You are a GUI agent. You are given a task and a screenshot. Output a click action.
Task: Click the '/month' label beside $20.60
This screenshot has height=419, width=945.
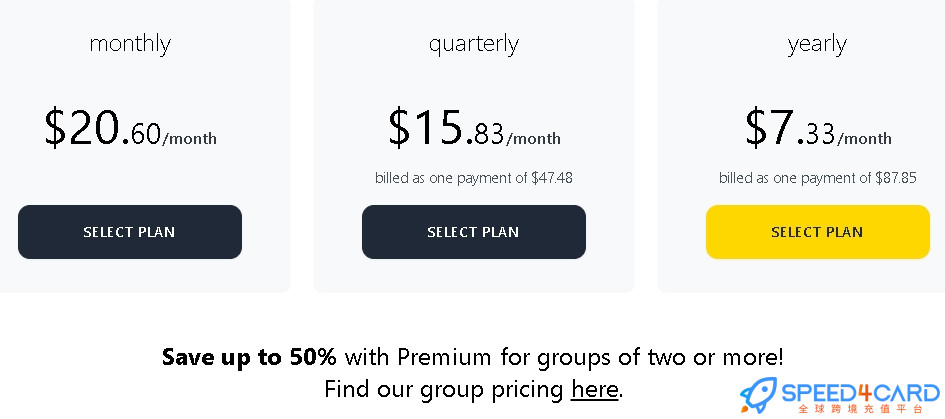(x=189, y=139)
